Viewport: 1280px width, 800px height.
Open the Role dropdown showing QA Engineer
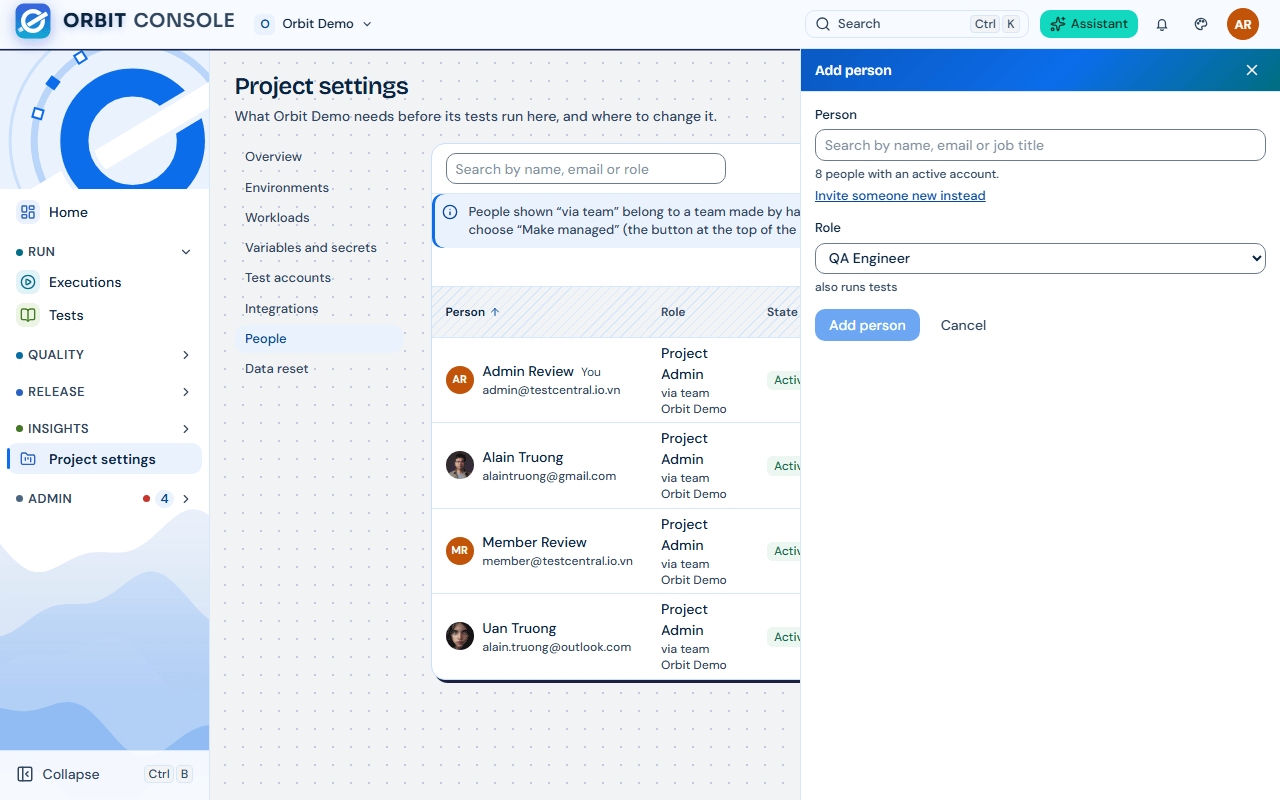(x=1040, y=258)
